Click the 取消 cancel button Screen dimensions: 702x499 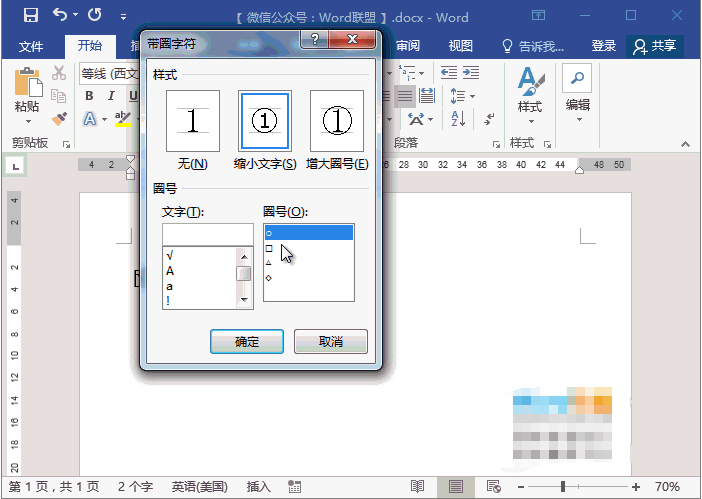point(331,342)
